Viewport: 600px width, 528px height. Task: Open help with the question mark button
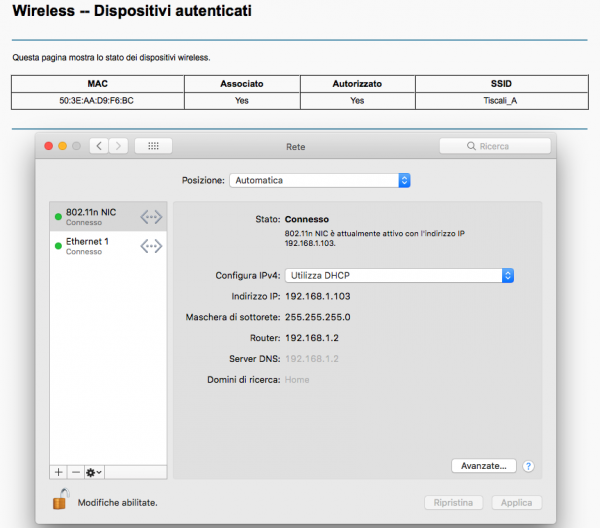528,466
